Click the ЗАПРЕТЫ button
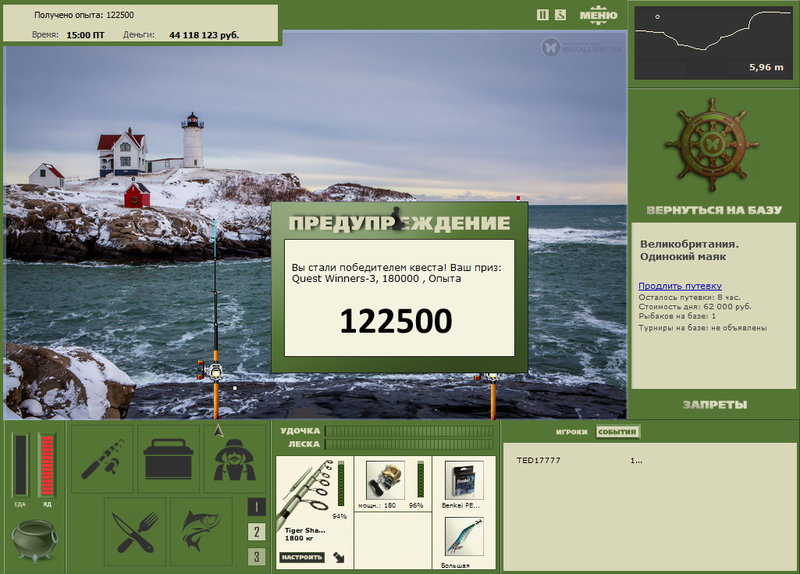This screenshot has height=574, width=800. [715, 405]
